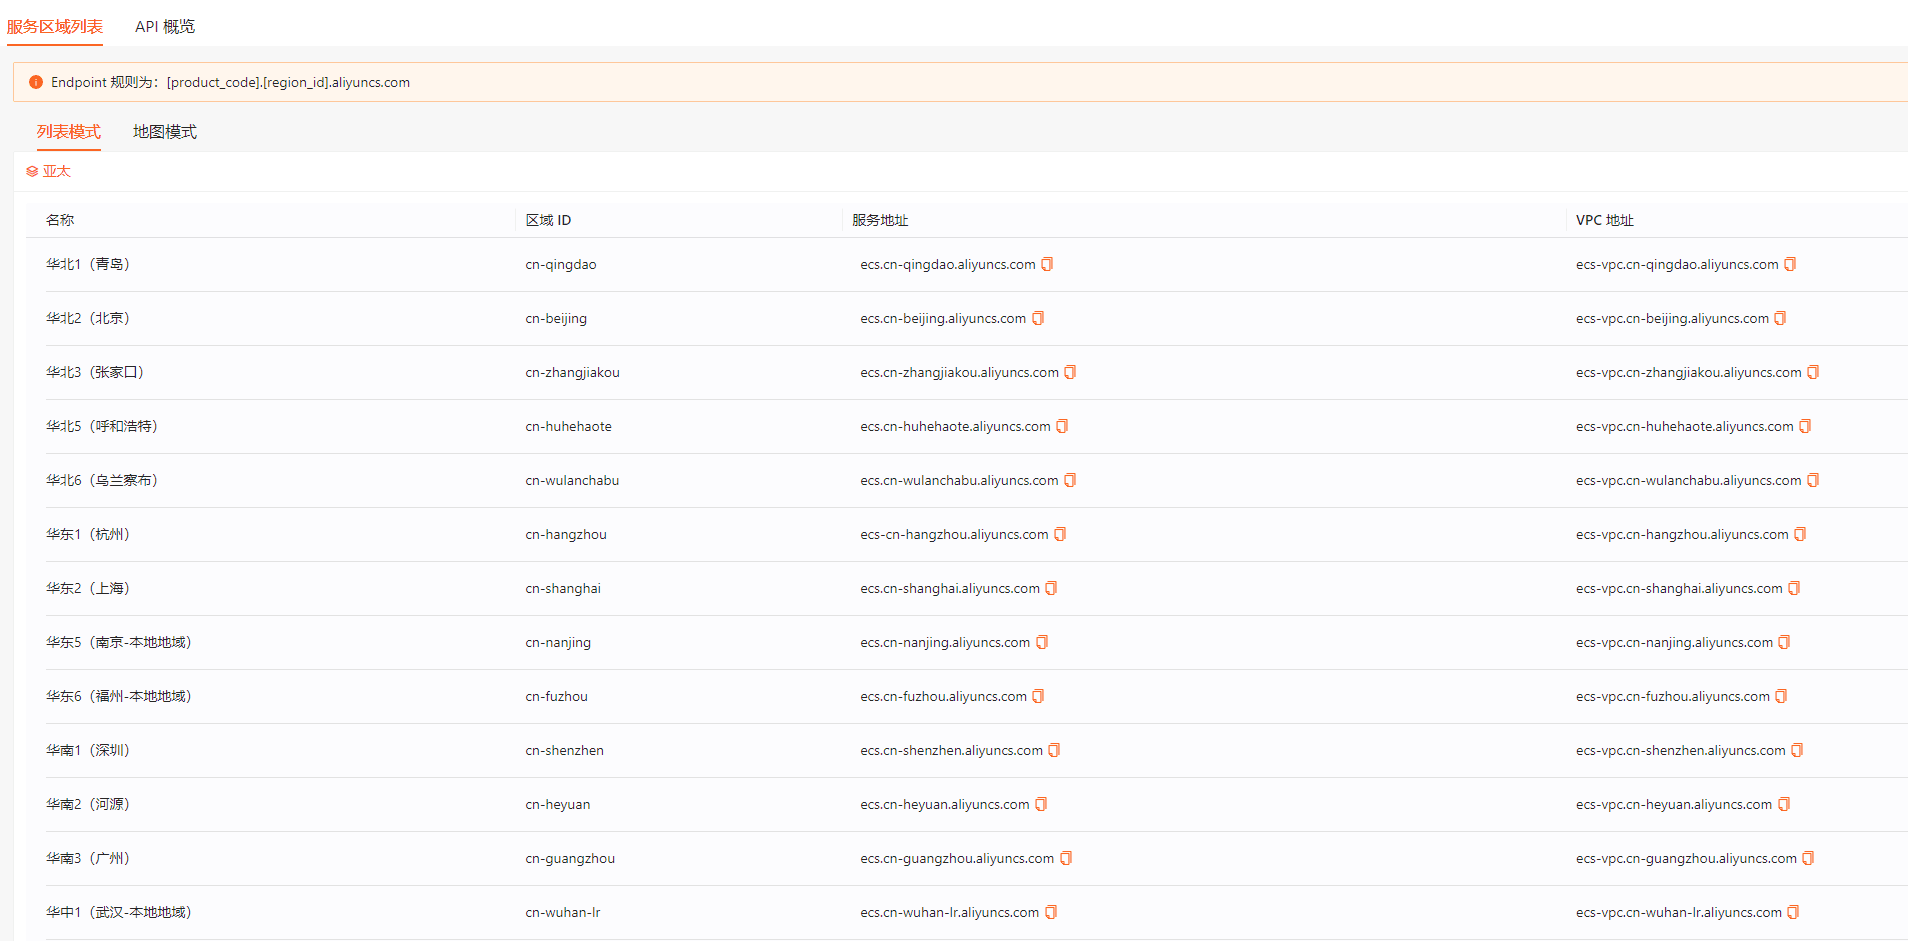The width and height of the screenshot is (1908, 941).
Task: Copy the ecs.cn-beijing.aliyuncs.com service address
Action: 1038,318
